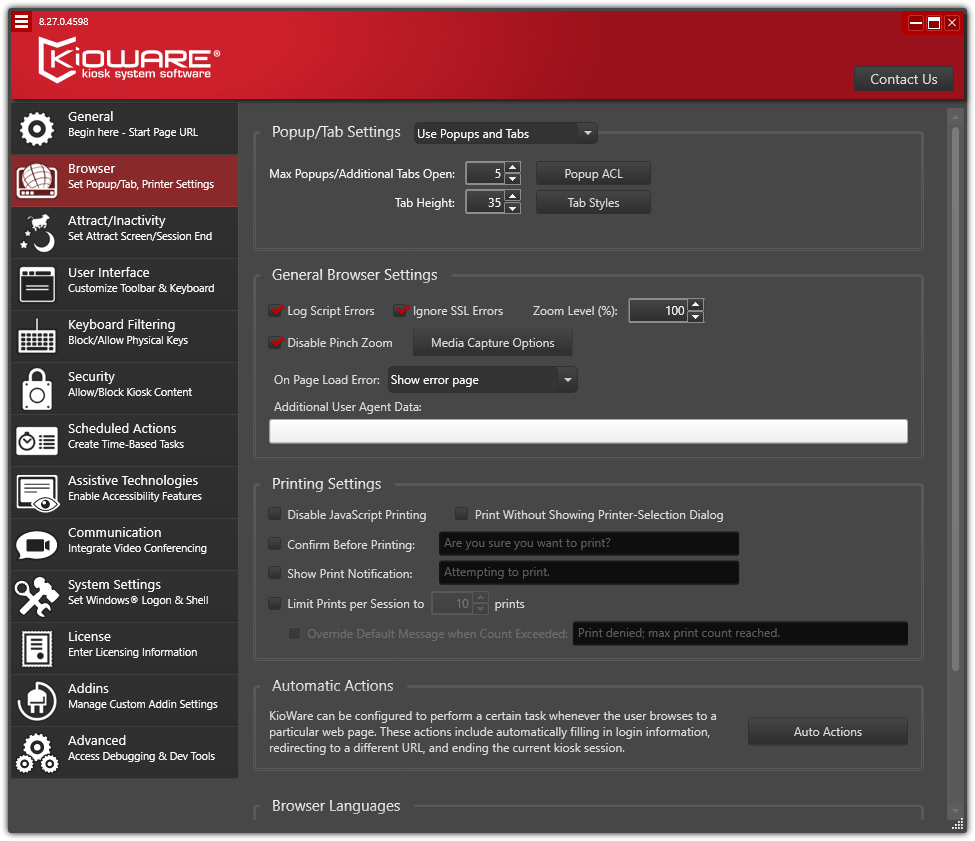Click Print denied message field
This screenshot has height=841, width=975.
(x=740, y=633)
